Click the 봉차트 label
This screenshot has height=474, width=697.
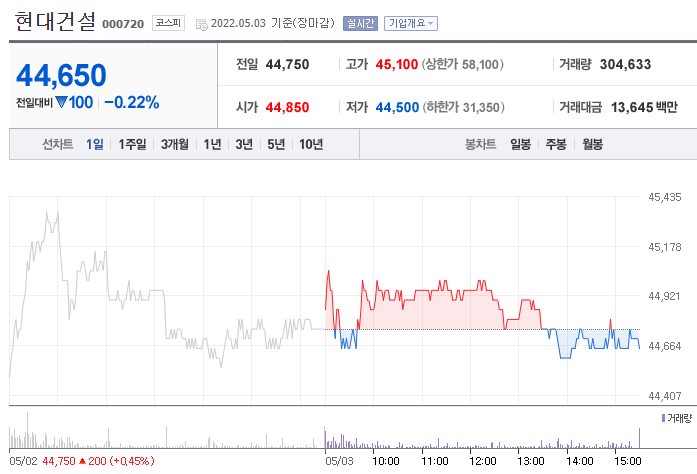(x=481, y=144)
